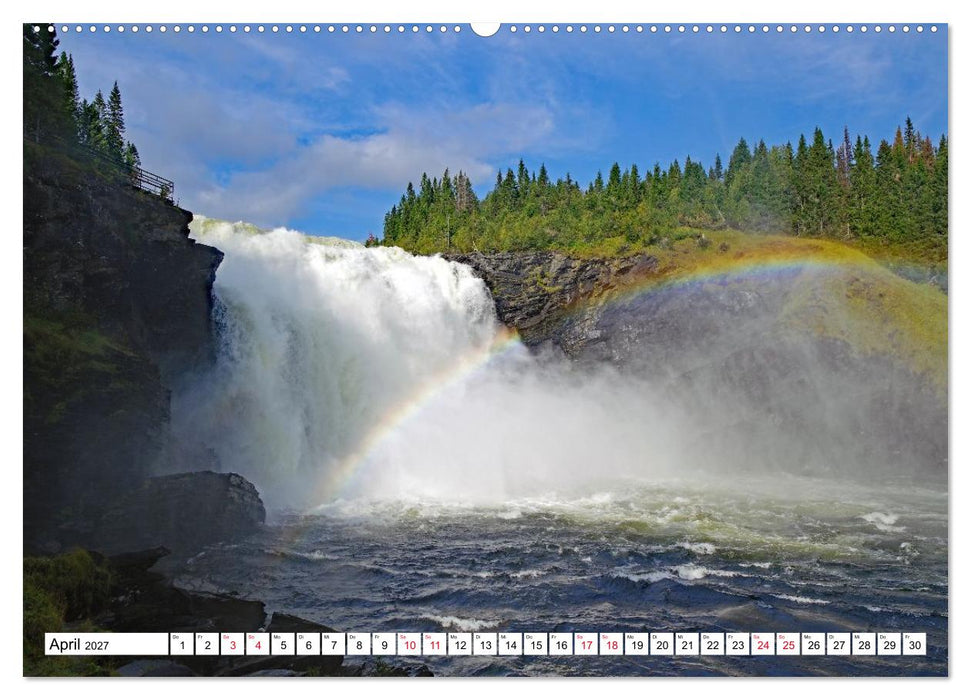Choose day 13 on the calendar

[485, 644]
